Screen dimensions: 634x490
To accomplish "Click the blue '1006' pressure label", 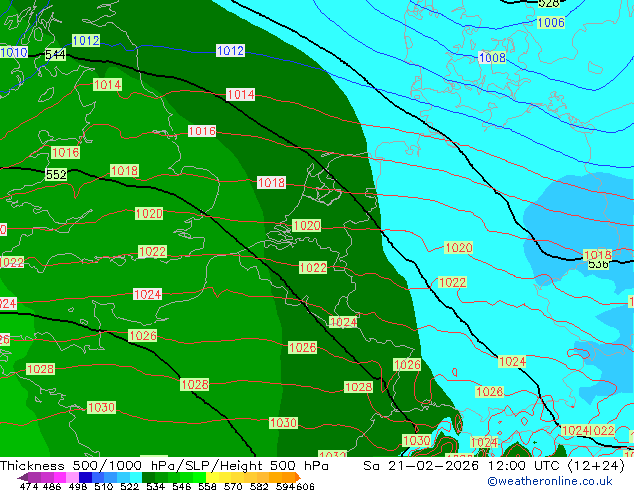I will click(x=551, y=23).
